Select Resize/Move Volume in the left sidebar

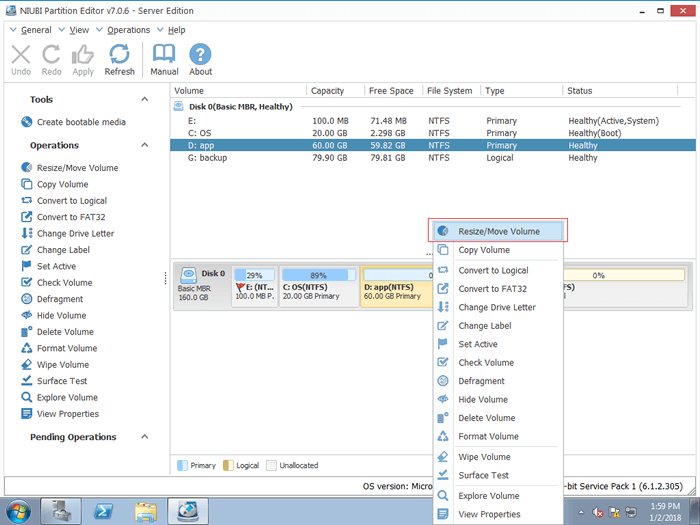(70, 168)
